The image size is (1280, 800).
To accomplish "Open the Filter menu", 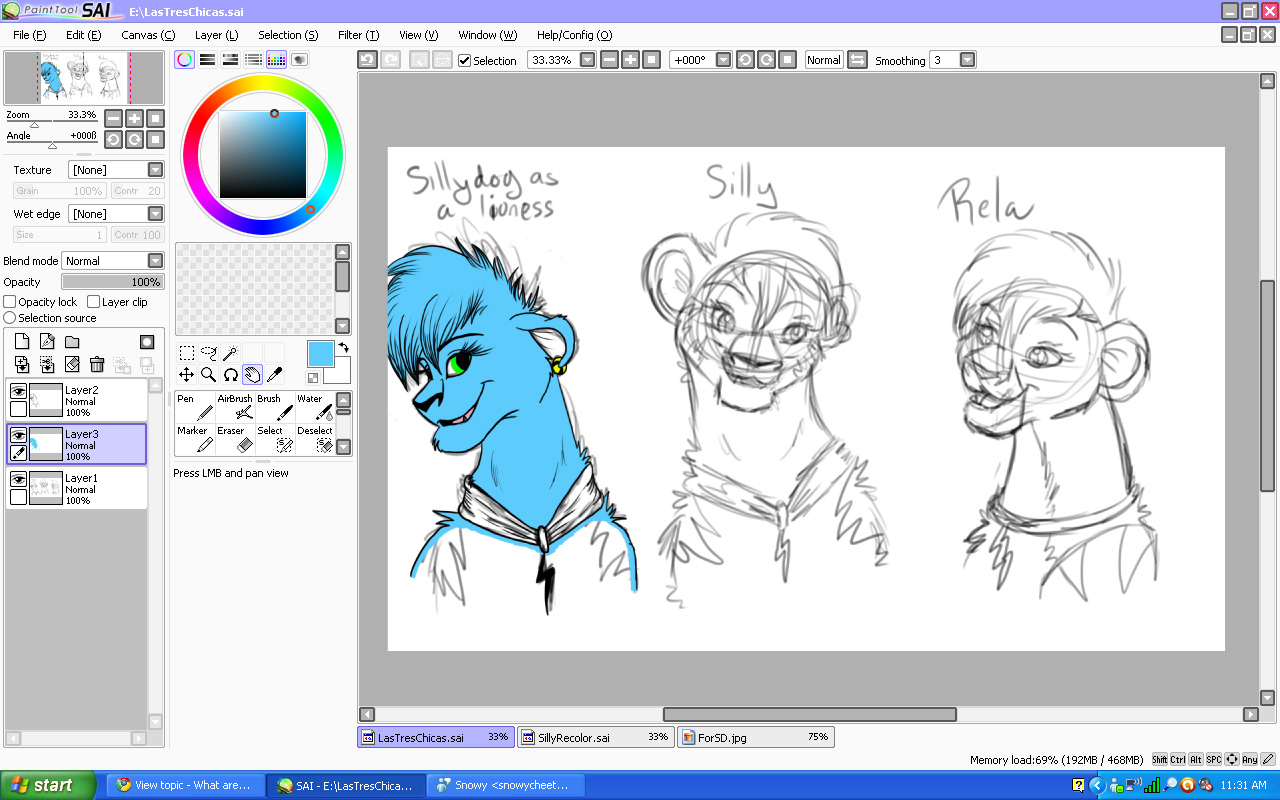I will pyautogui.click(x=358, y=35).
